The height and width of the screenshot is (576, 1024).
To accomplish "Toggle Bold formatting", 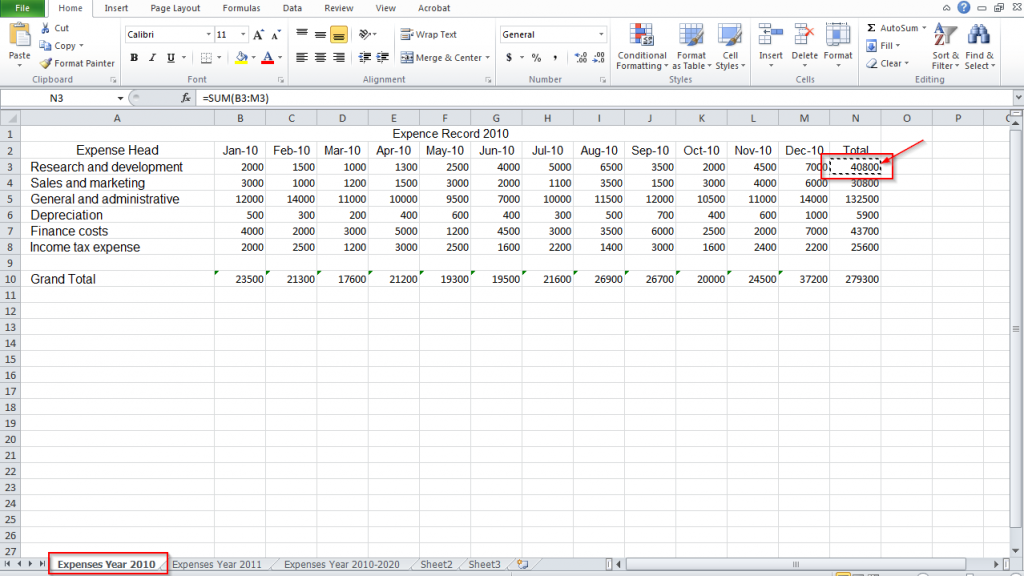I will [x=134, y=58].
